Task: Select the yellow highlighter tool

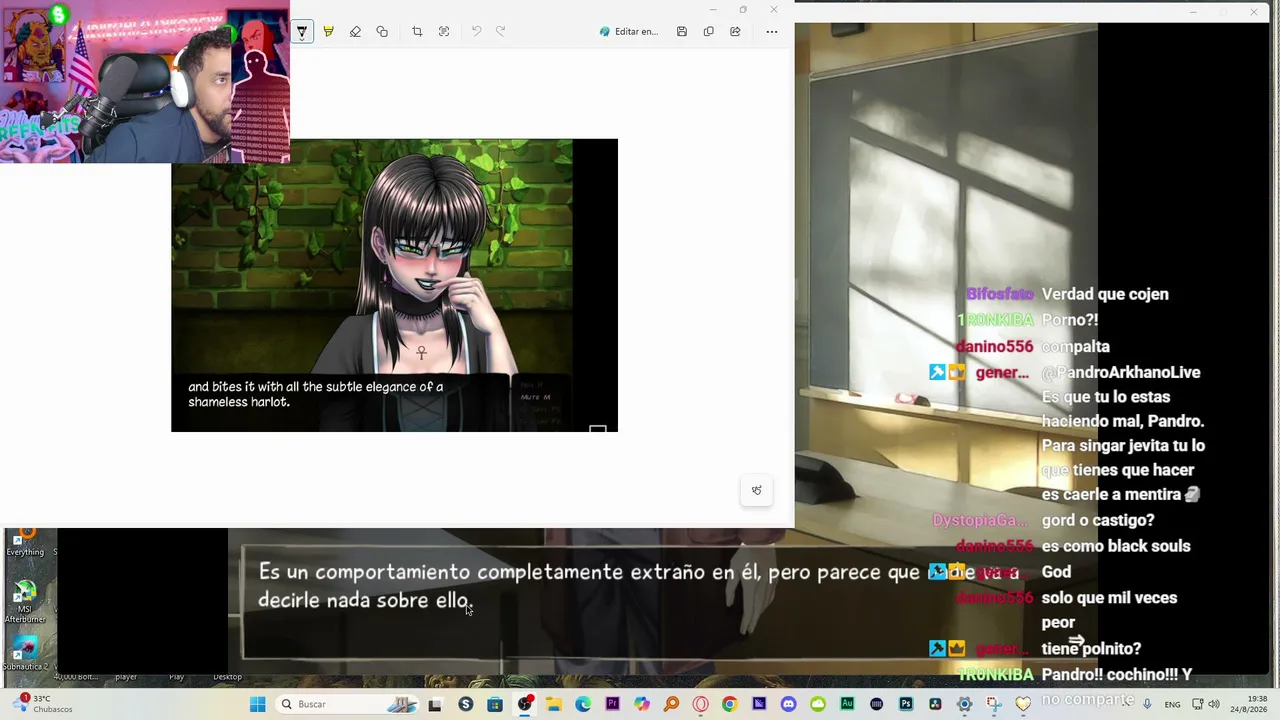Action: coord(328,32)
